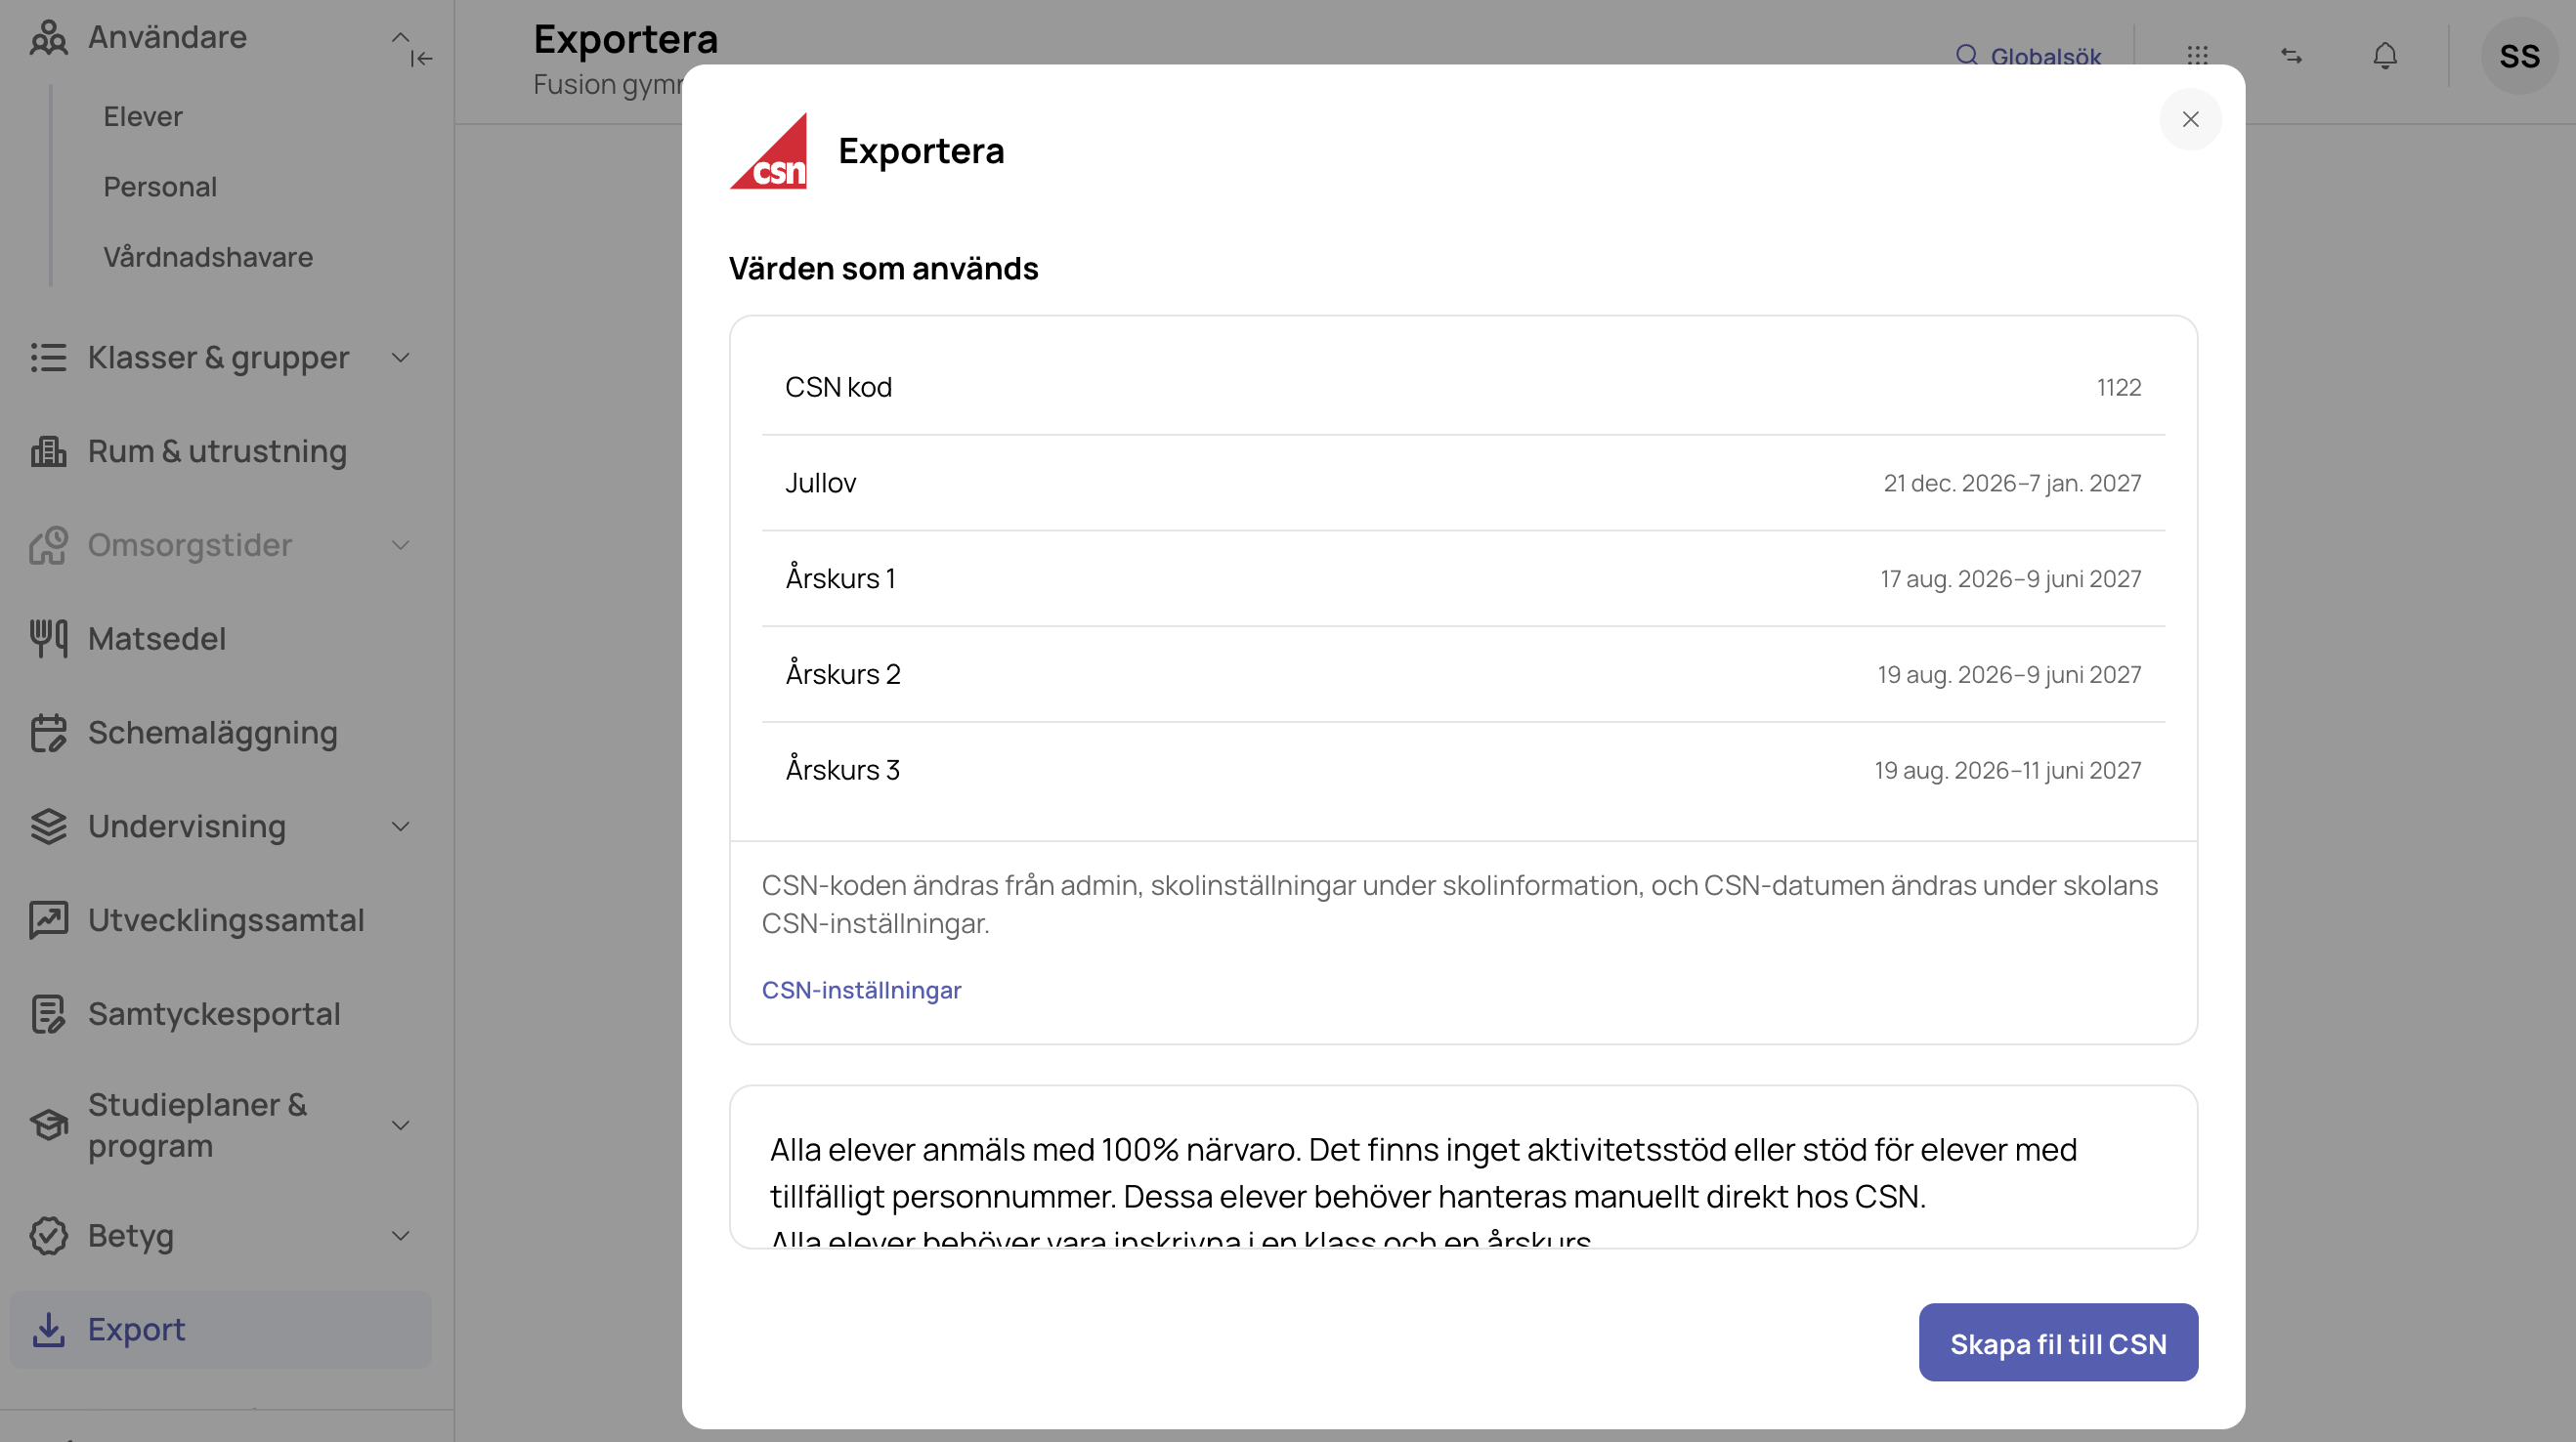Close the Exportera dialog
The image size is (2576, 1442).
click(2190, 120)
